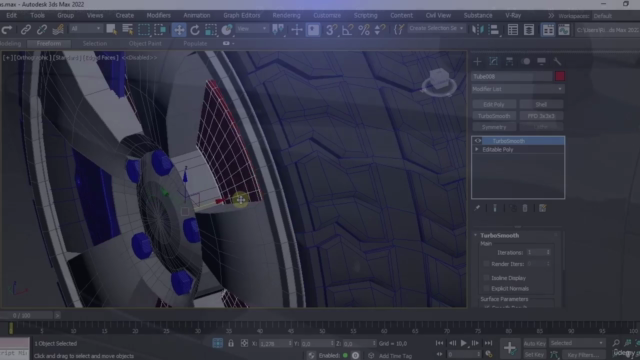Open the All selection filter dropdown

point(85,29)
